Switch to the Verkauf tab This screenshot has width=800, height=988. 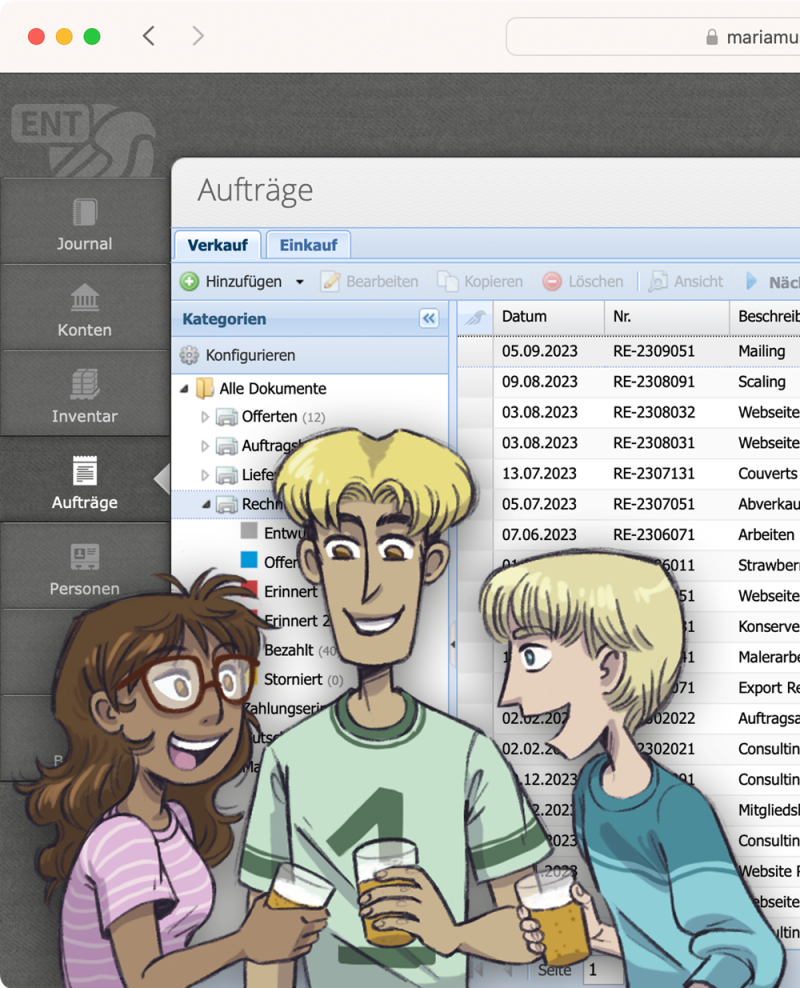pyautogui.click(x=218, y=245)
